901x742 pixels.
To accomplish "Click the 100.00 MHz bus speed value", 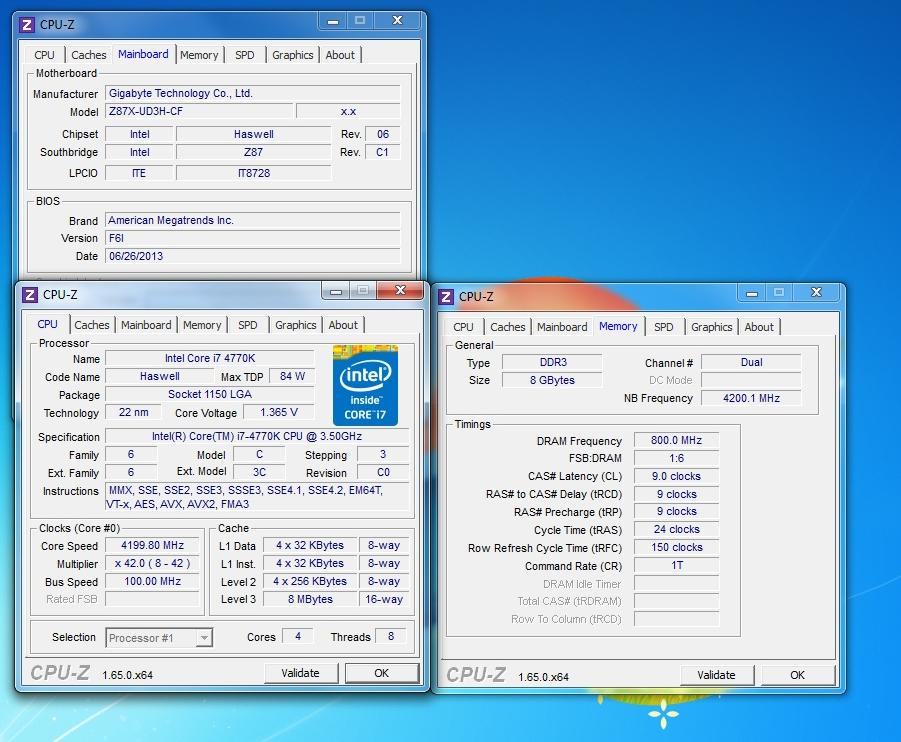I will [x=152, y=581].
